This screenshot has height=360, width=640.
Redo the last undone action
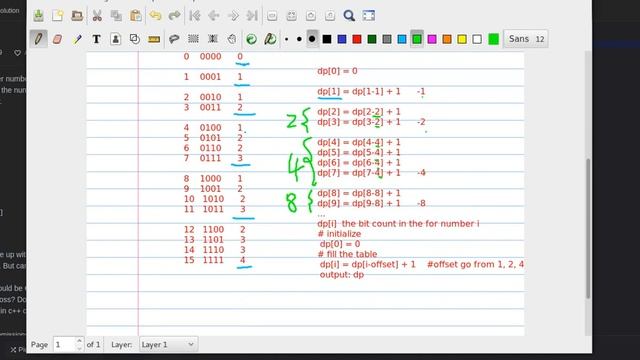click(x=174, y=16)
